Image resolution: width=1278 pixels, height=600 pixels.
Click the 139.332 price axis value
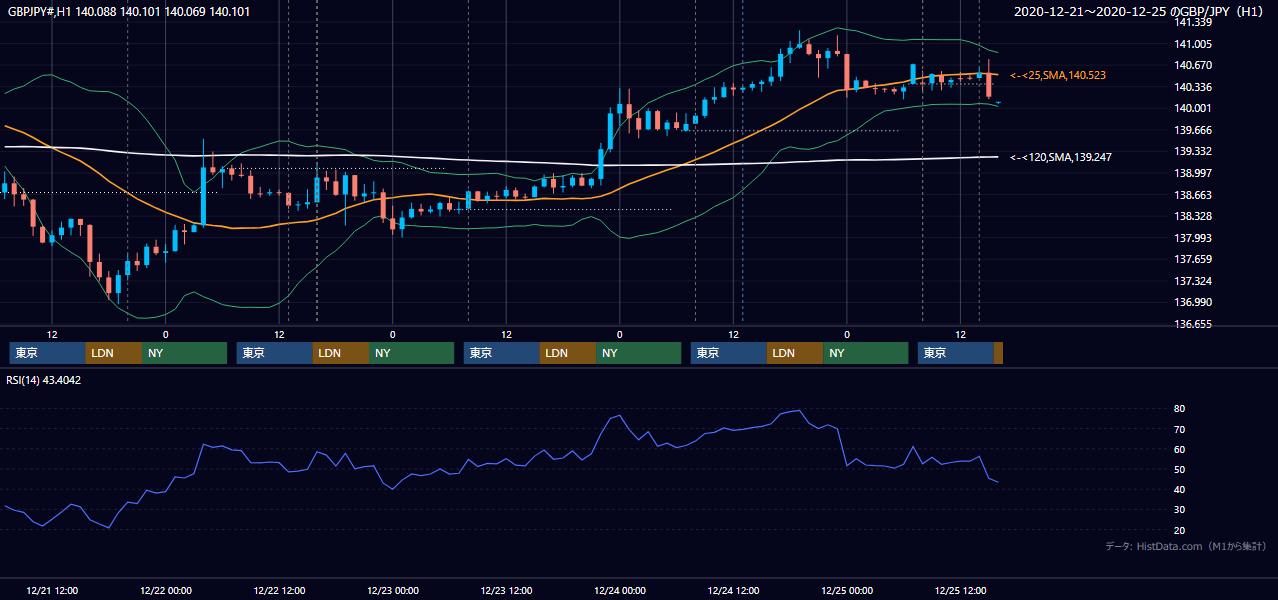pos(1195,151)
